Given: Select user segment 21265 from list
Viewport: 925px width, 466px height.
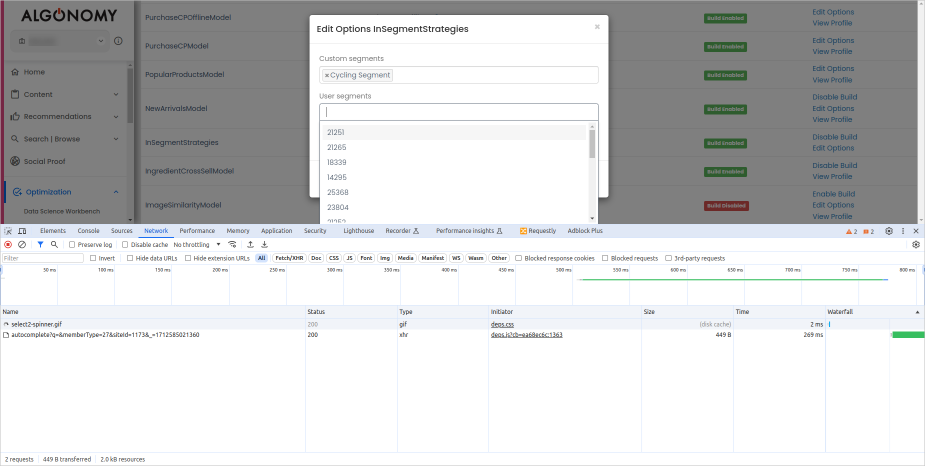Looking at the screenshot, I should [336, 147].
